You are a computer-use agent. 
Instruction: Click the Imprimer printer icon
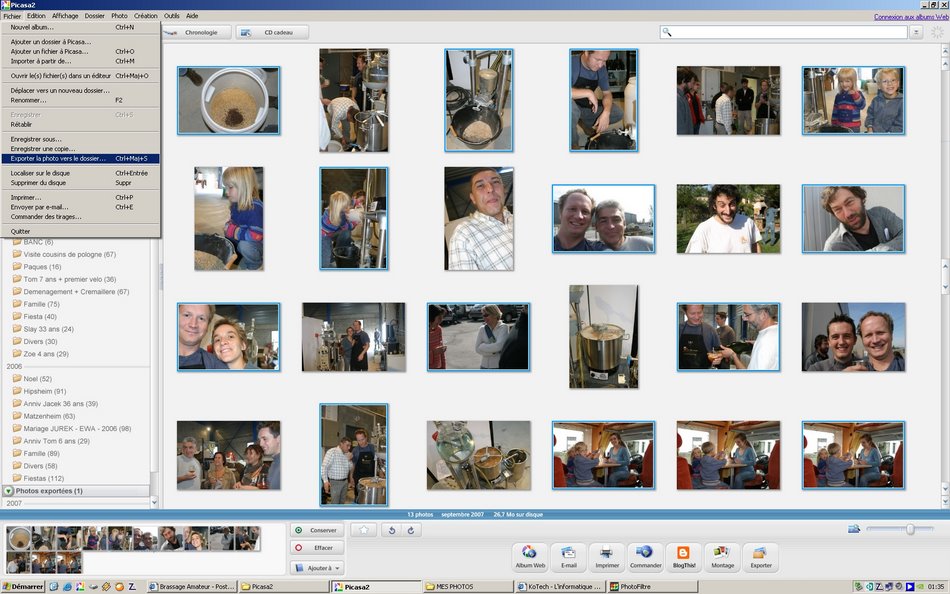tap(606, 556)
